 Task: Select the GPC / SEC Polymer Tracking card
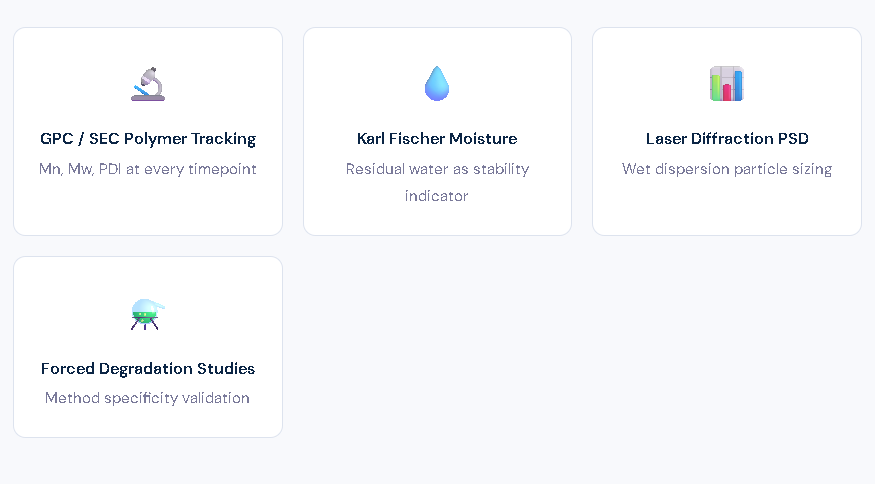pyautogui.click(x=148, y=210)
